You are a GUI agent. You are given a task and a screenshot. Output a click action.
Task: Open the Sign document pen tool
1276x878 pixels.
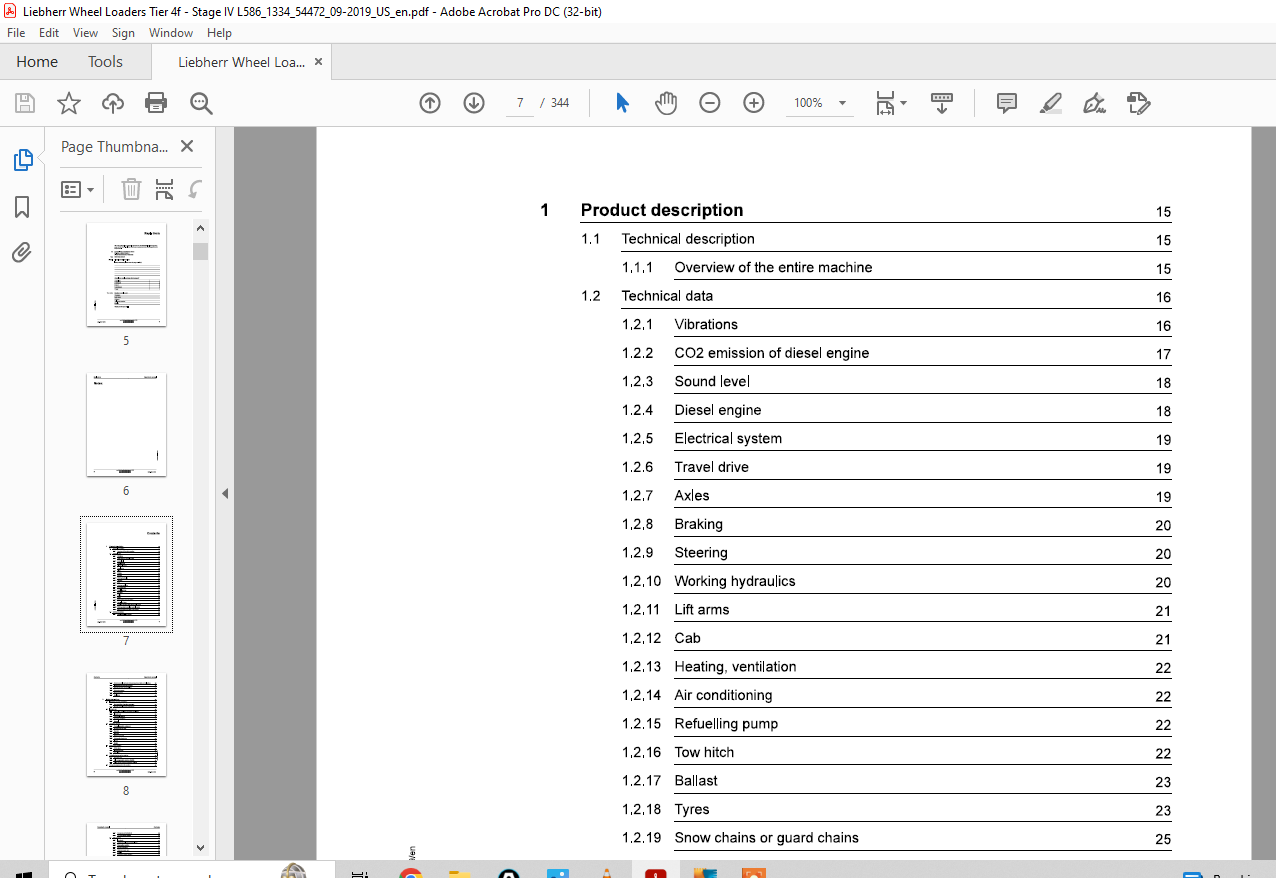[x=1094, y=103]
